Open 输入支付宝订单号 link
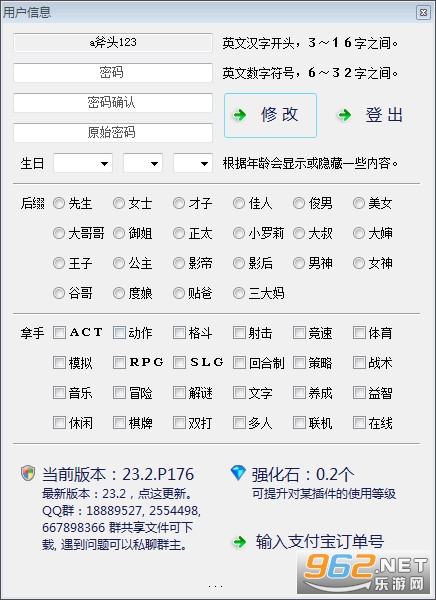436x600 pixels. click(x=320, y=542)
